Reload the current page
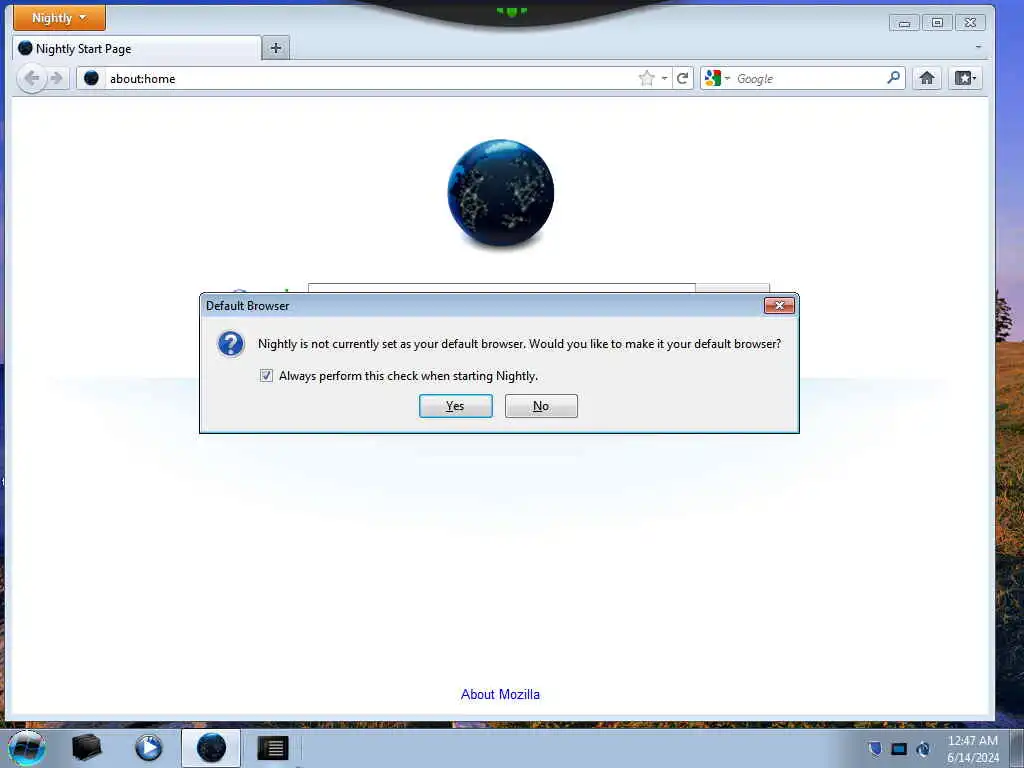 coord(682,78)
